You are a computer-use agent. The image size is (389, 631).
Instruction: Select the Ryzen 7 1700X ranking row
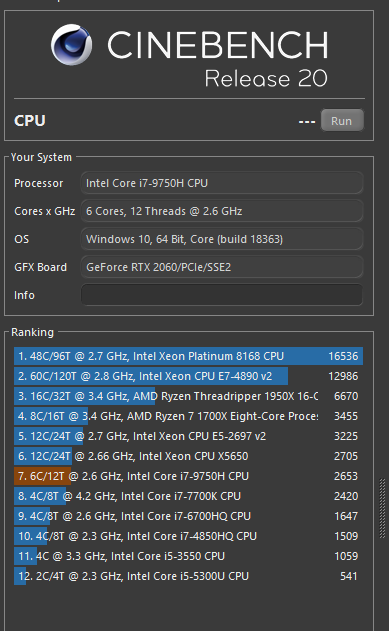click(188, 416)
